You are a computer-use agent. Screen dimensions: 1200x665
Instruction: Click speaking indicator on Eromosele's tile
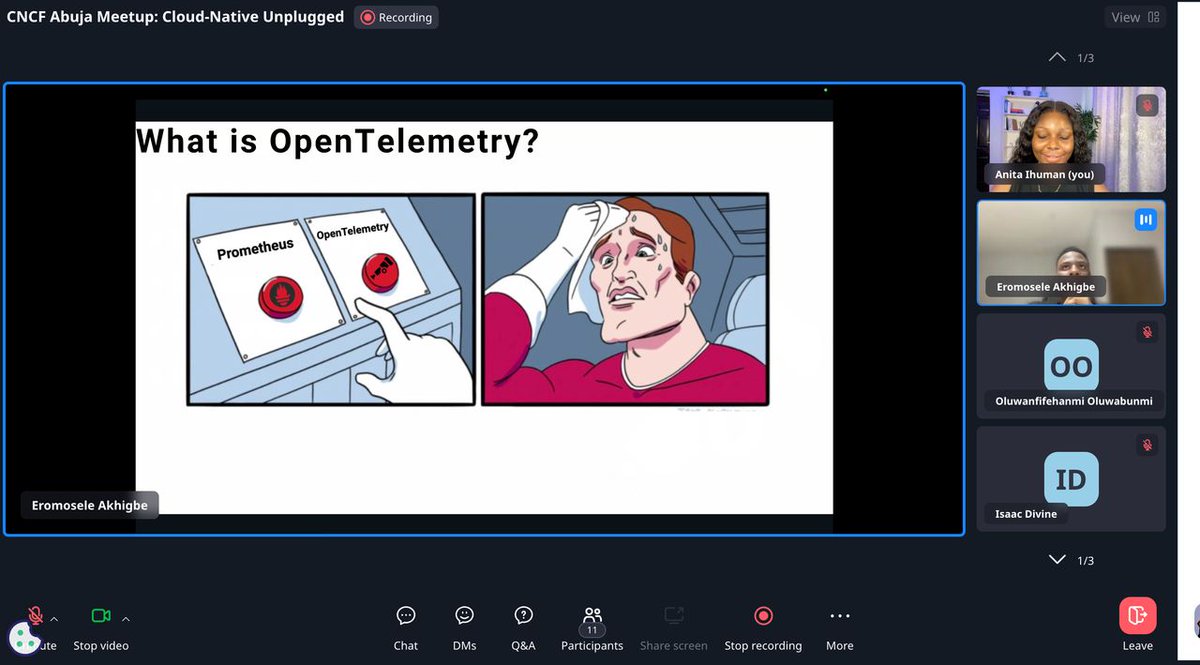1146,219
